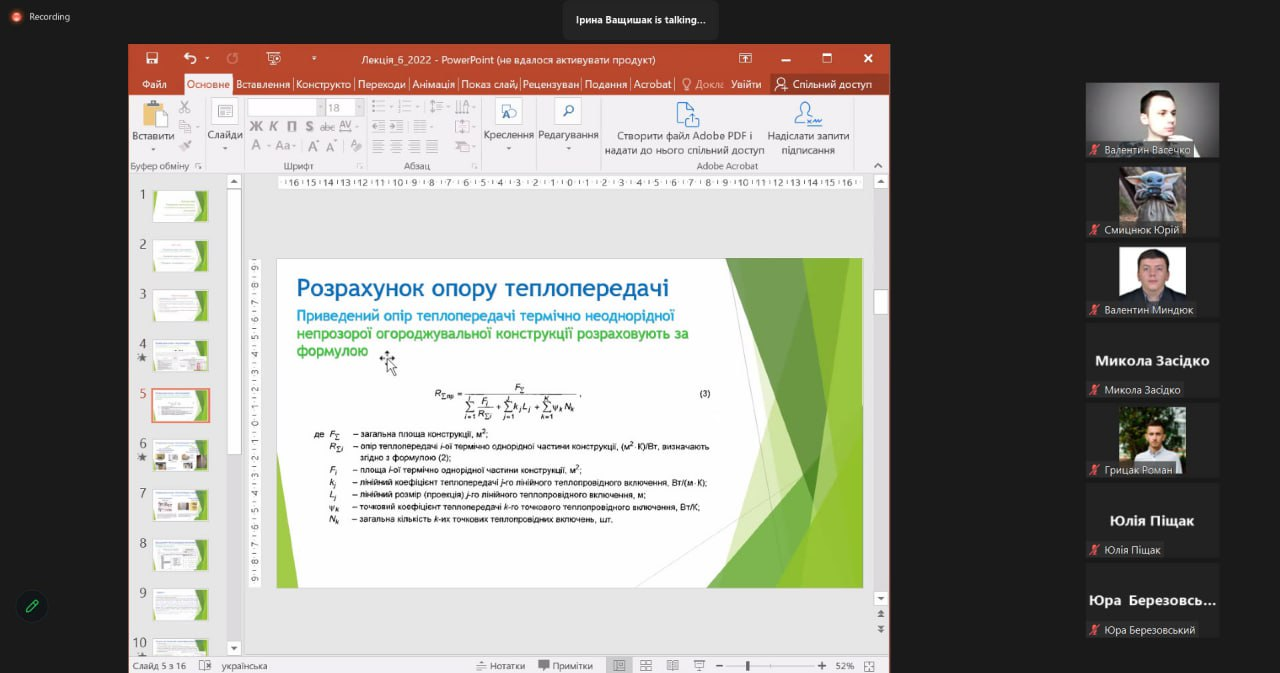This screenshot has width=1280, height=673.
Task: Click the Adobe send for signature icon
Action: pyautogui.click(x=807, y=113)
